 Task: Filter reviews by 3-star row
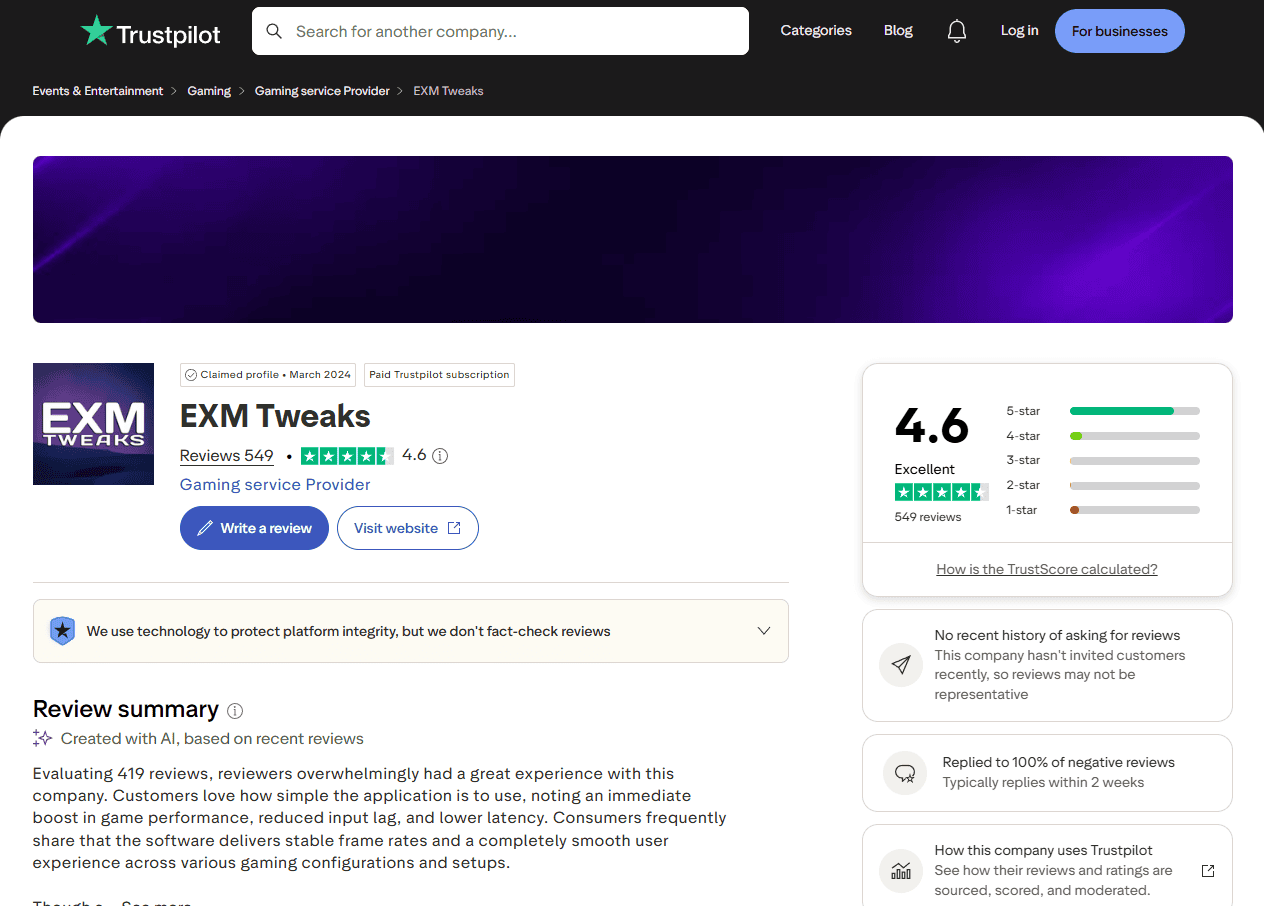[1103, 461]
